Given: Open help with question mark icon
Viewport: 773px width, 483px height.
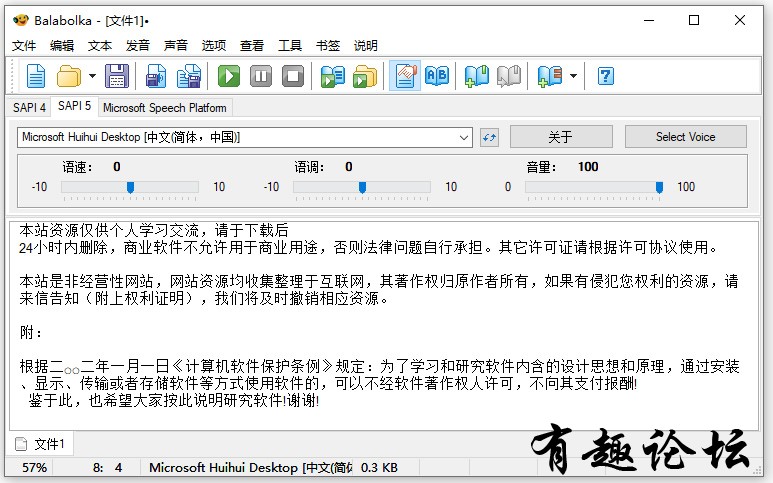Looking at the screenshot, I should point(605,76).
